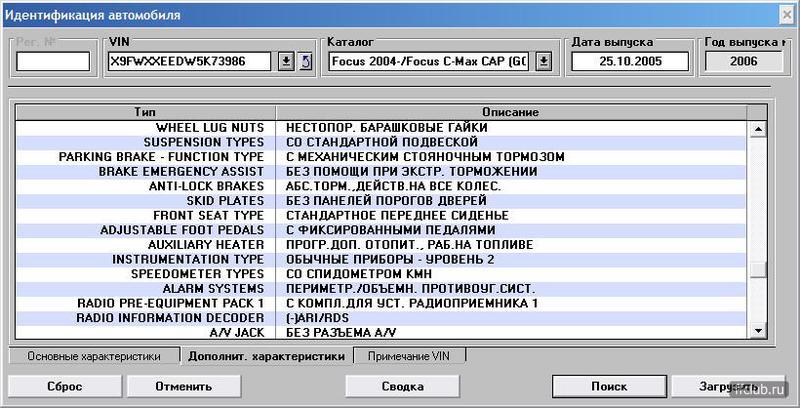Select PARKING BRAKE - FUNCTION TYPE row
This screenshot has height=408, width=800.
381,157
